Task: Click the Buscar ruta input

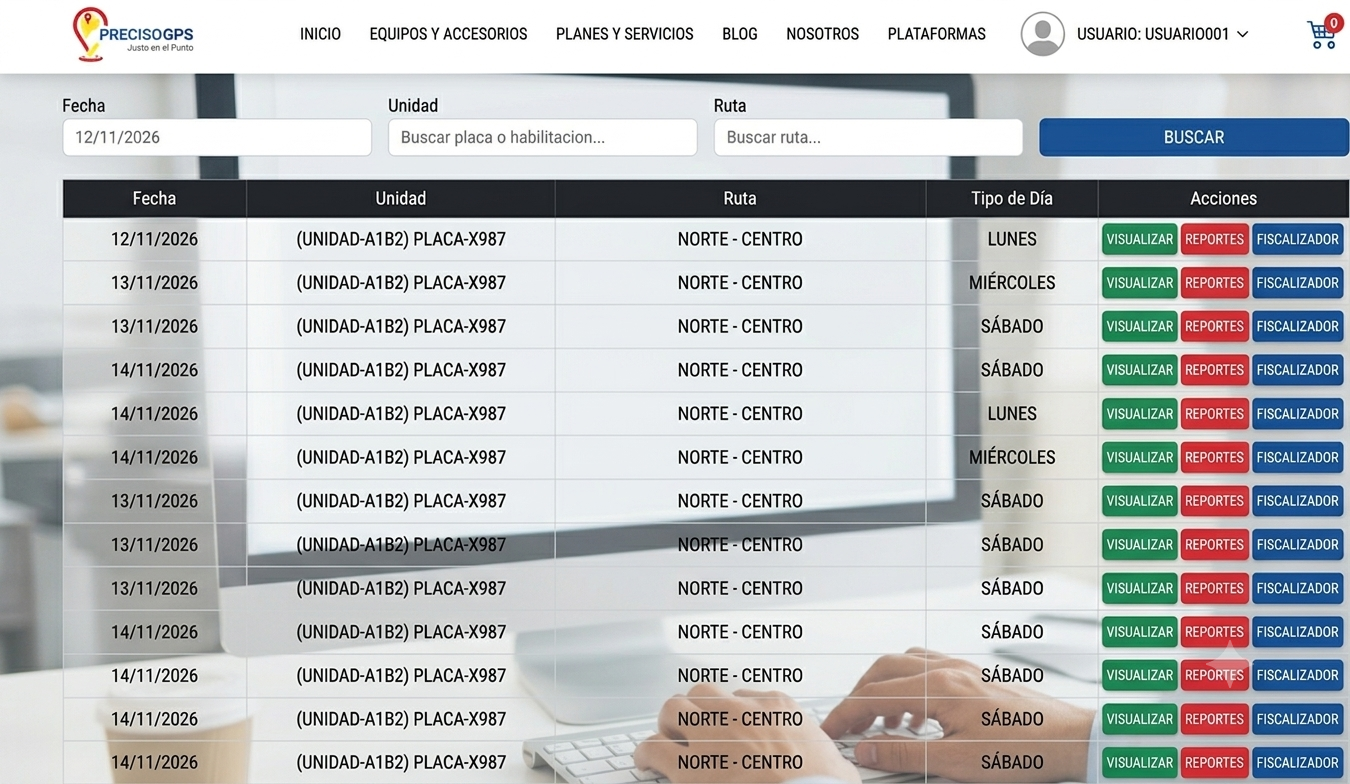Action: click(868, 137)
